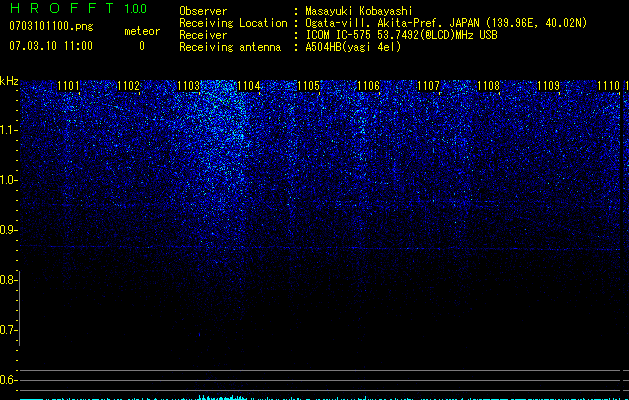Click time marker 1105
629x400 pixels.
(x=308, y=86)
